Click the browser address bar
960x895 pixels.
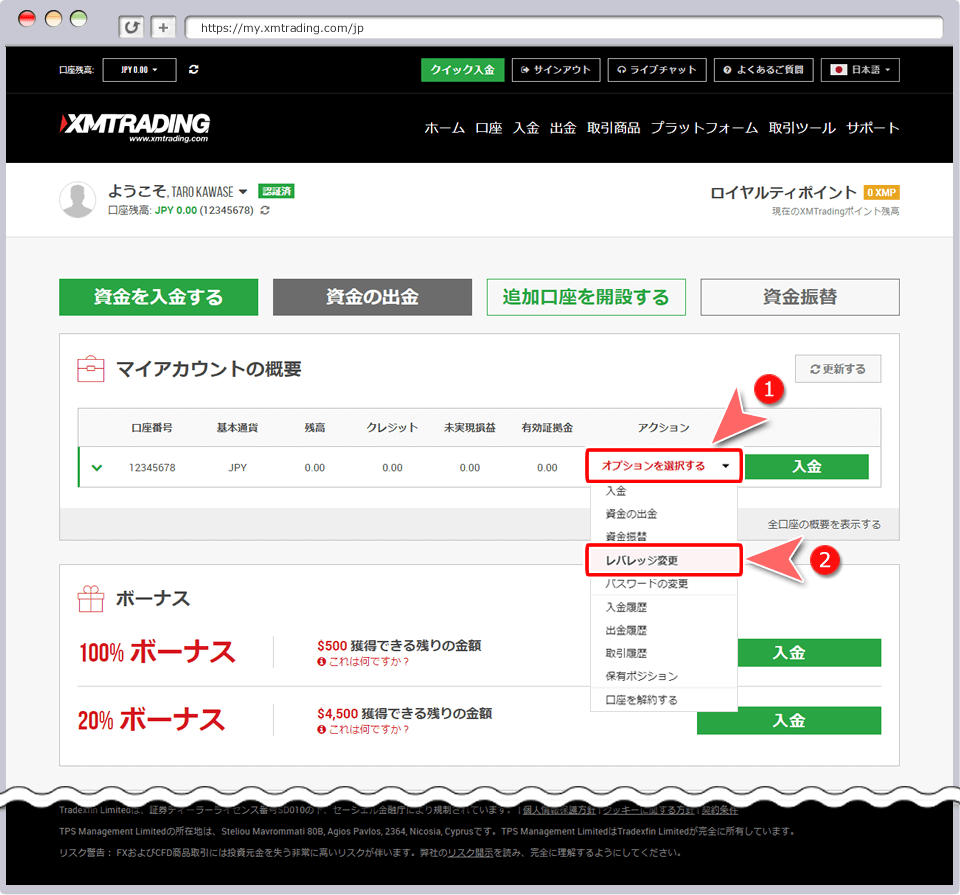(560, 28)
